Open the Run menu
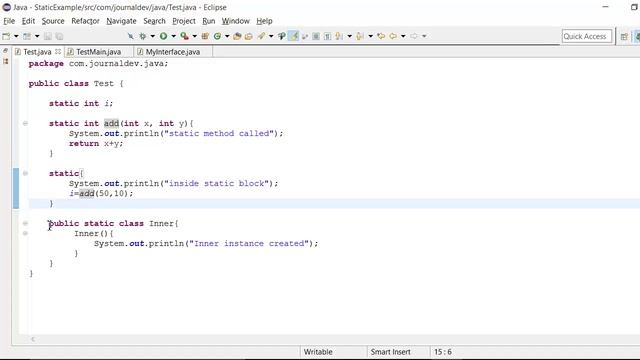The height and width of the screenshot is (360, 640). click(209, 21)
